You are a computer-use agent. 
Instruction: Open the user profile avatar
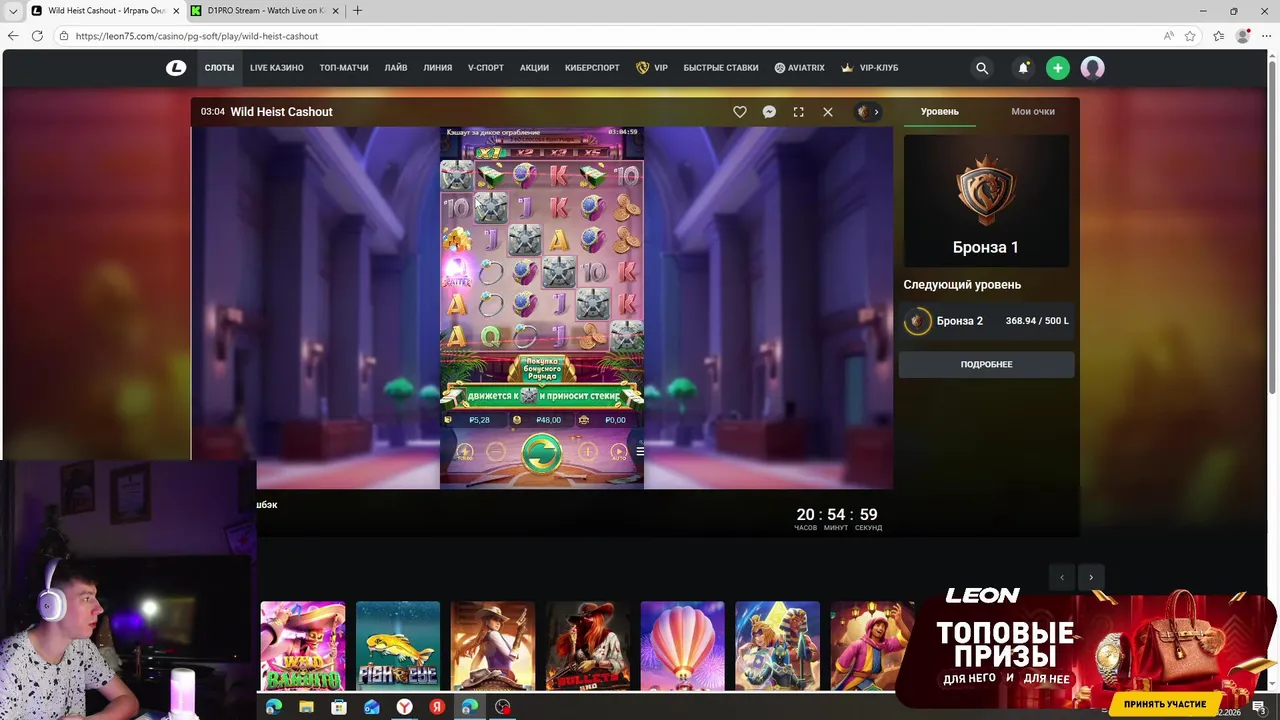click(1092, 68)
